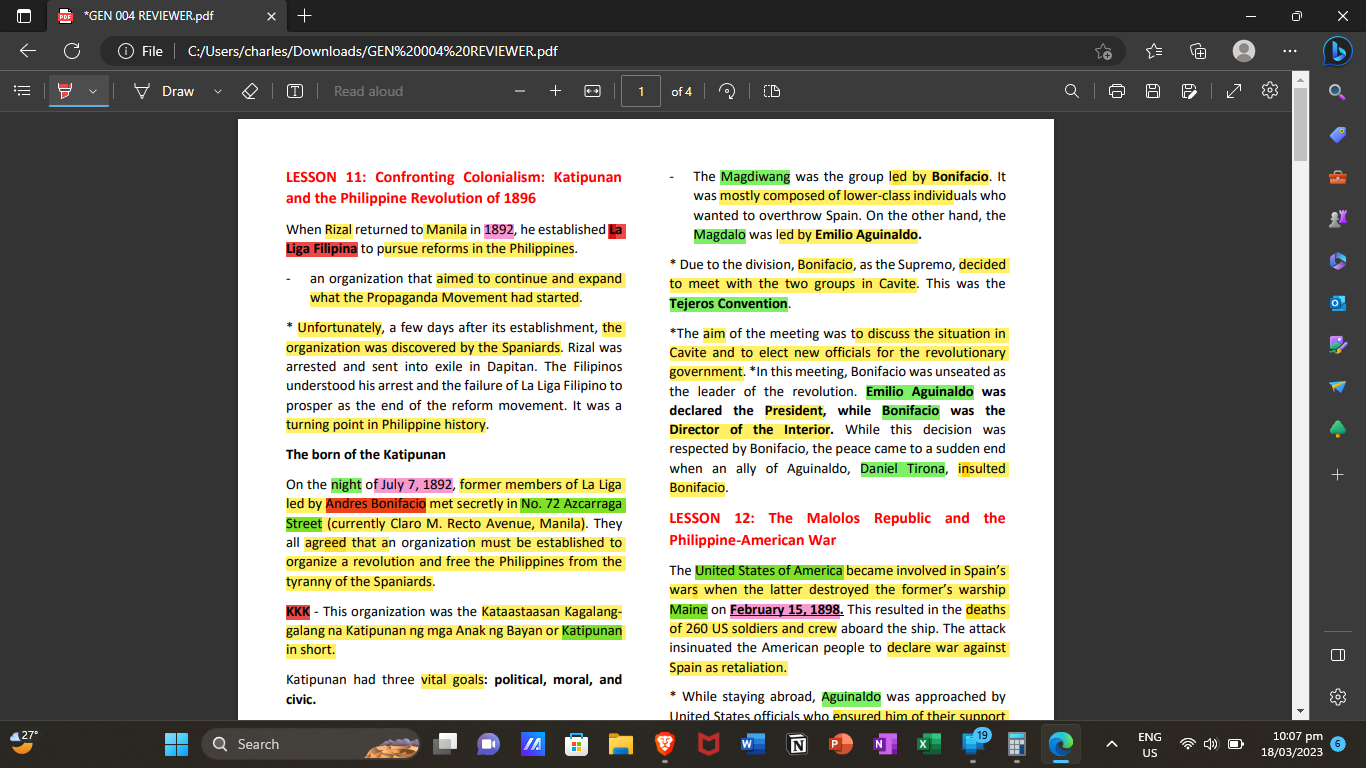This screenshot has height=768, width=1366.
Task: Choose the Add text tool
Action: 295,91
